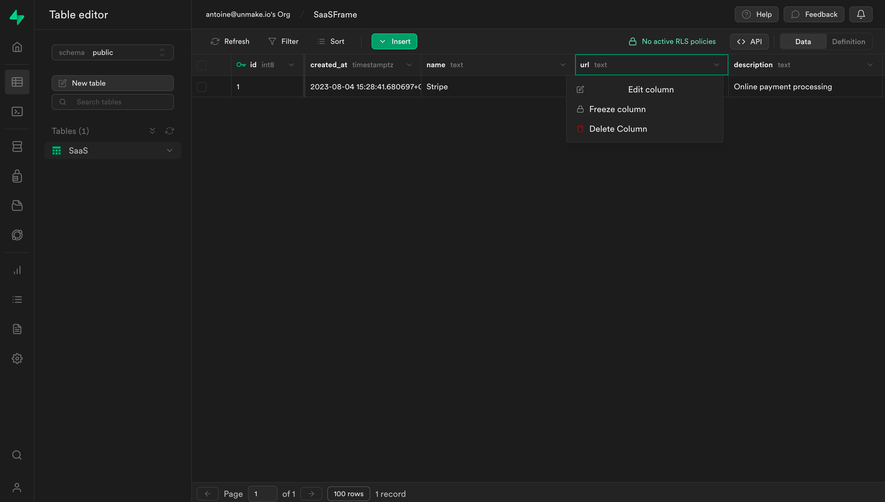Open the user account icon

[x=17, y=487]
